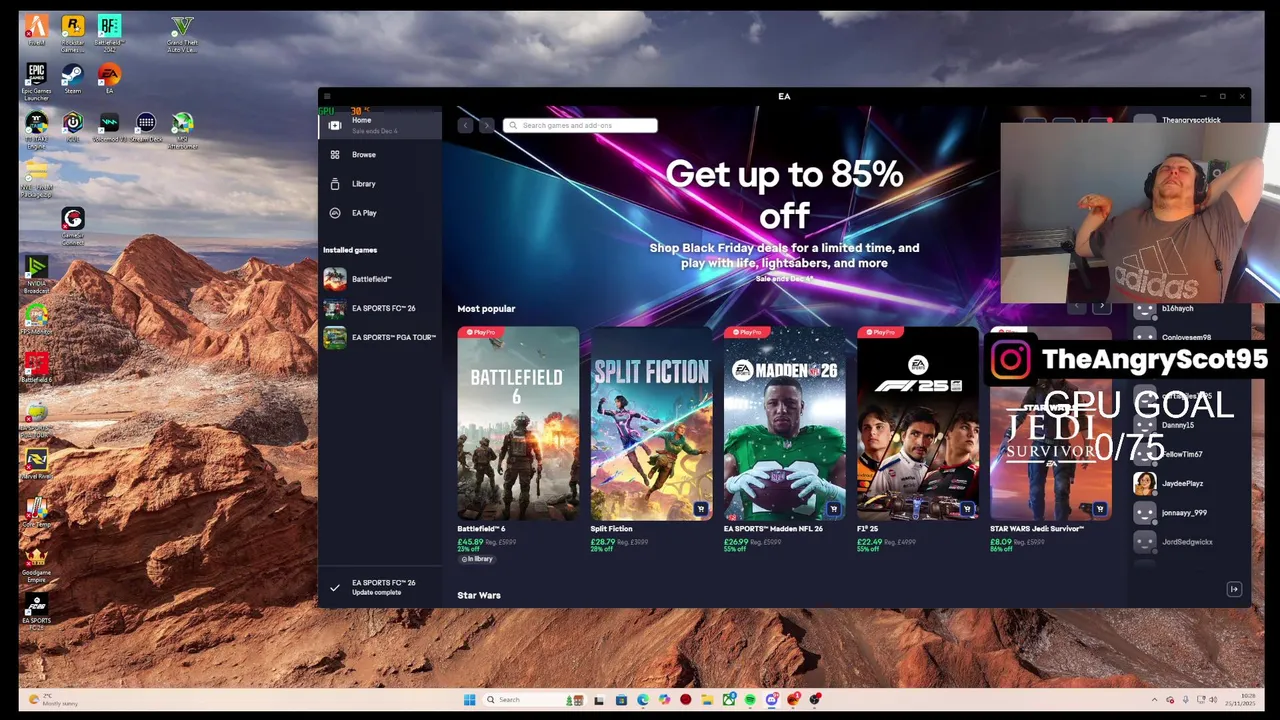Open EA Play in the sidebar
1280x720 pixels.
380,213
